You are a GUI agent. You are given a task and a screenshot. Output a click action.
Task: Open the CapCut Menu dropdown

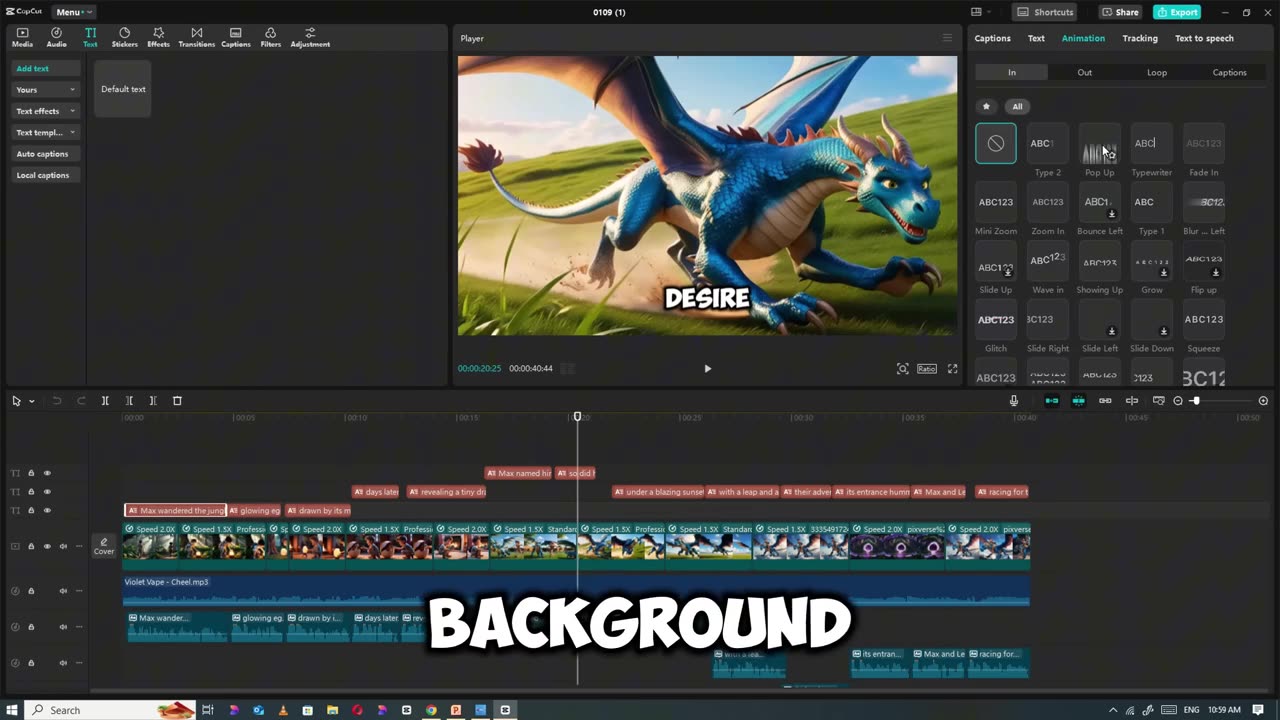click(74, 12)
